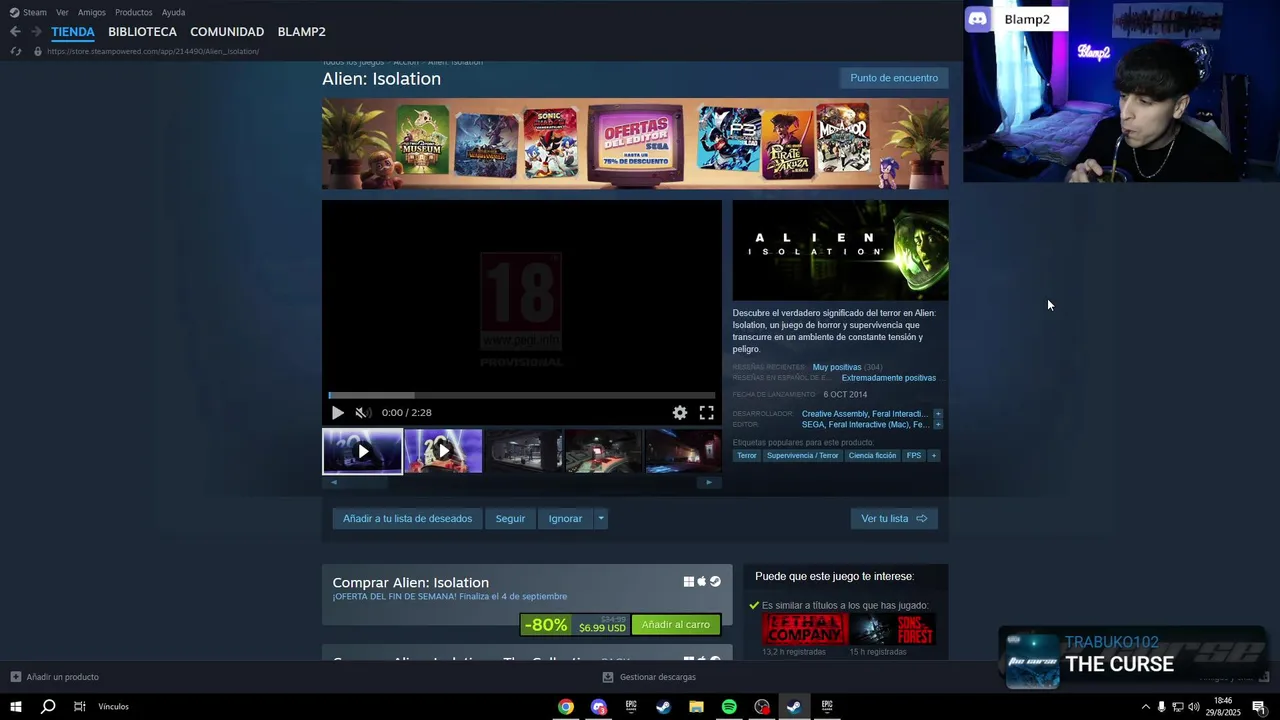
Task: Follow the game with Seguir button
Action: [x=510, y=519]
